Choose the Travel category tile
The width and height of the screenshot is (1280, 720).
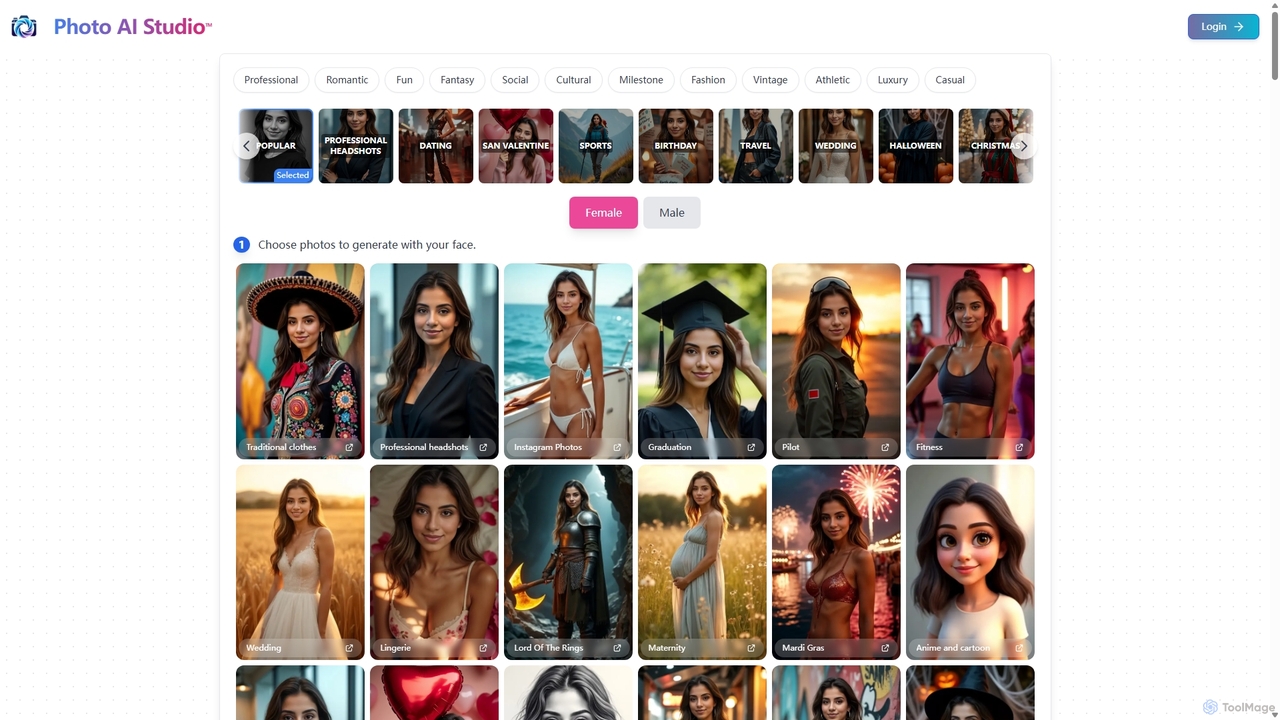point(756,146)
